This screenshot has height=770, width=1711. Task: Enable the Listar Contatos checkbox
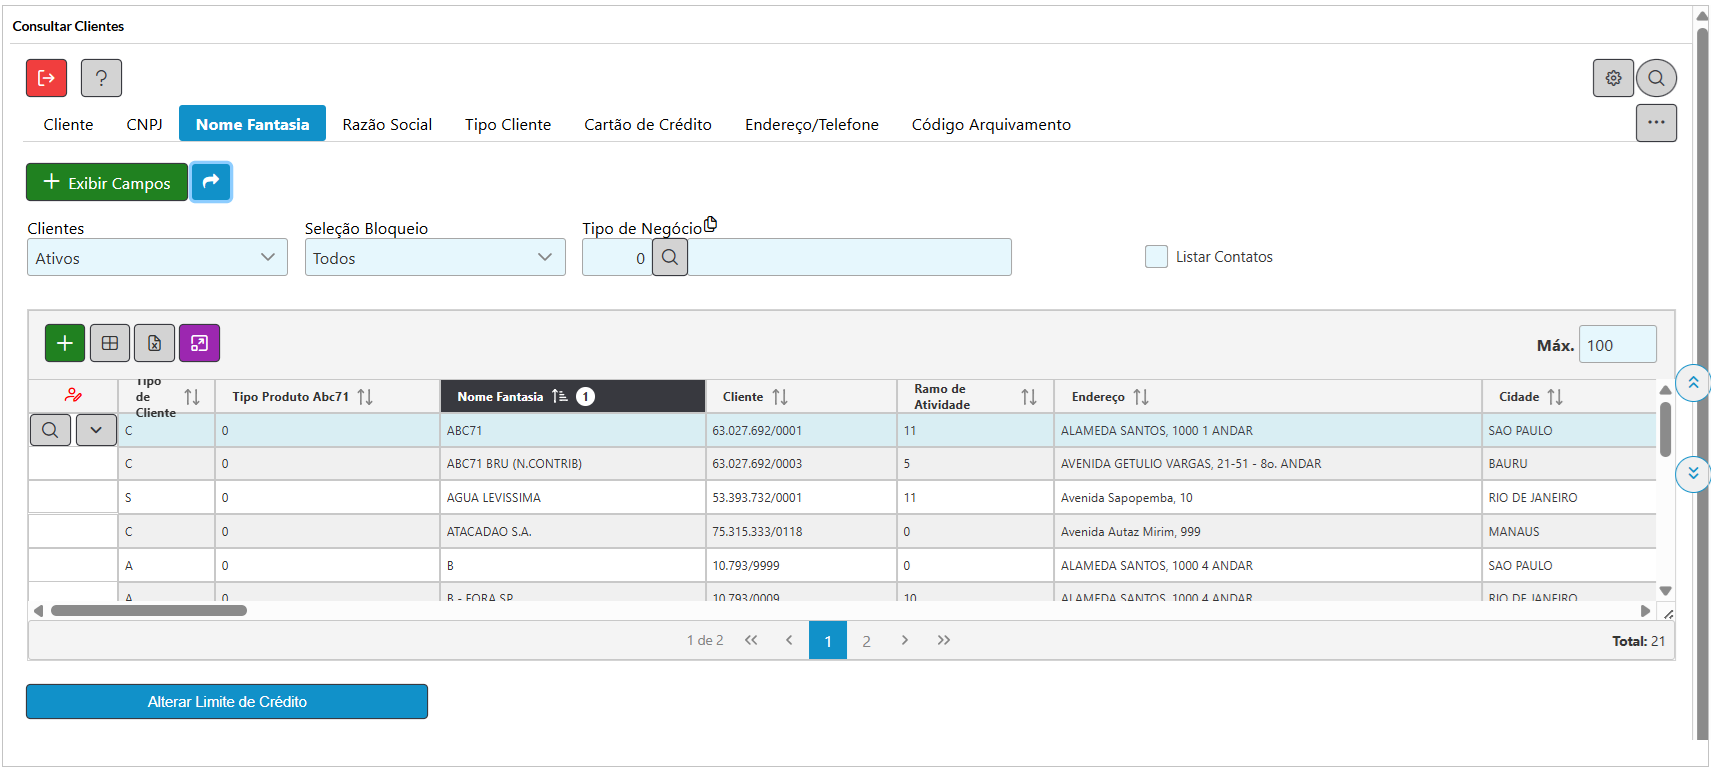(1156, 257)
